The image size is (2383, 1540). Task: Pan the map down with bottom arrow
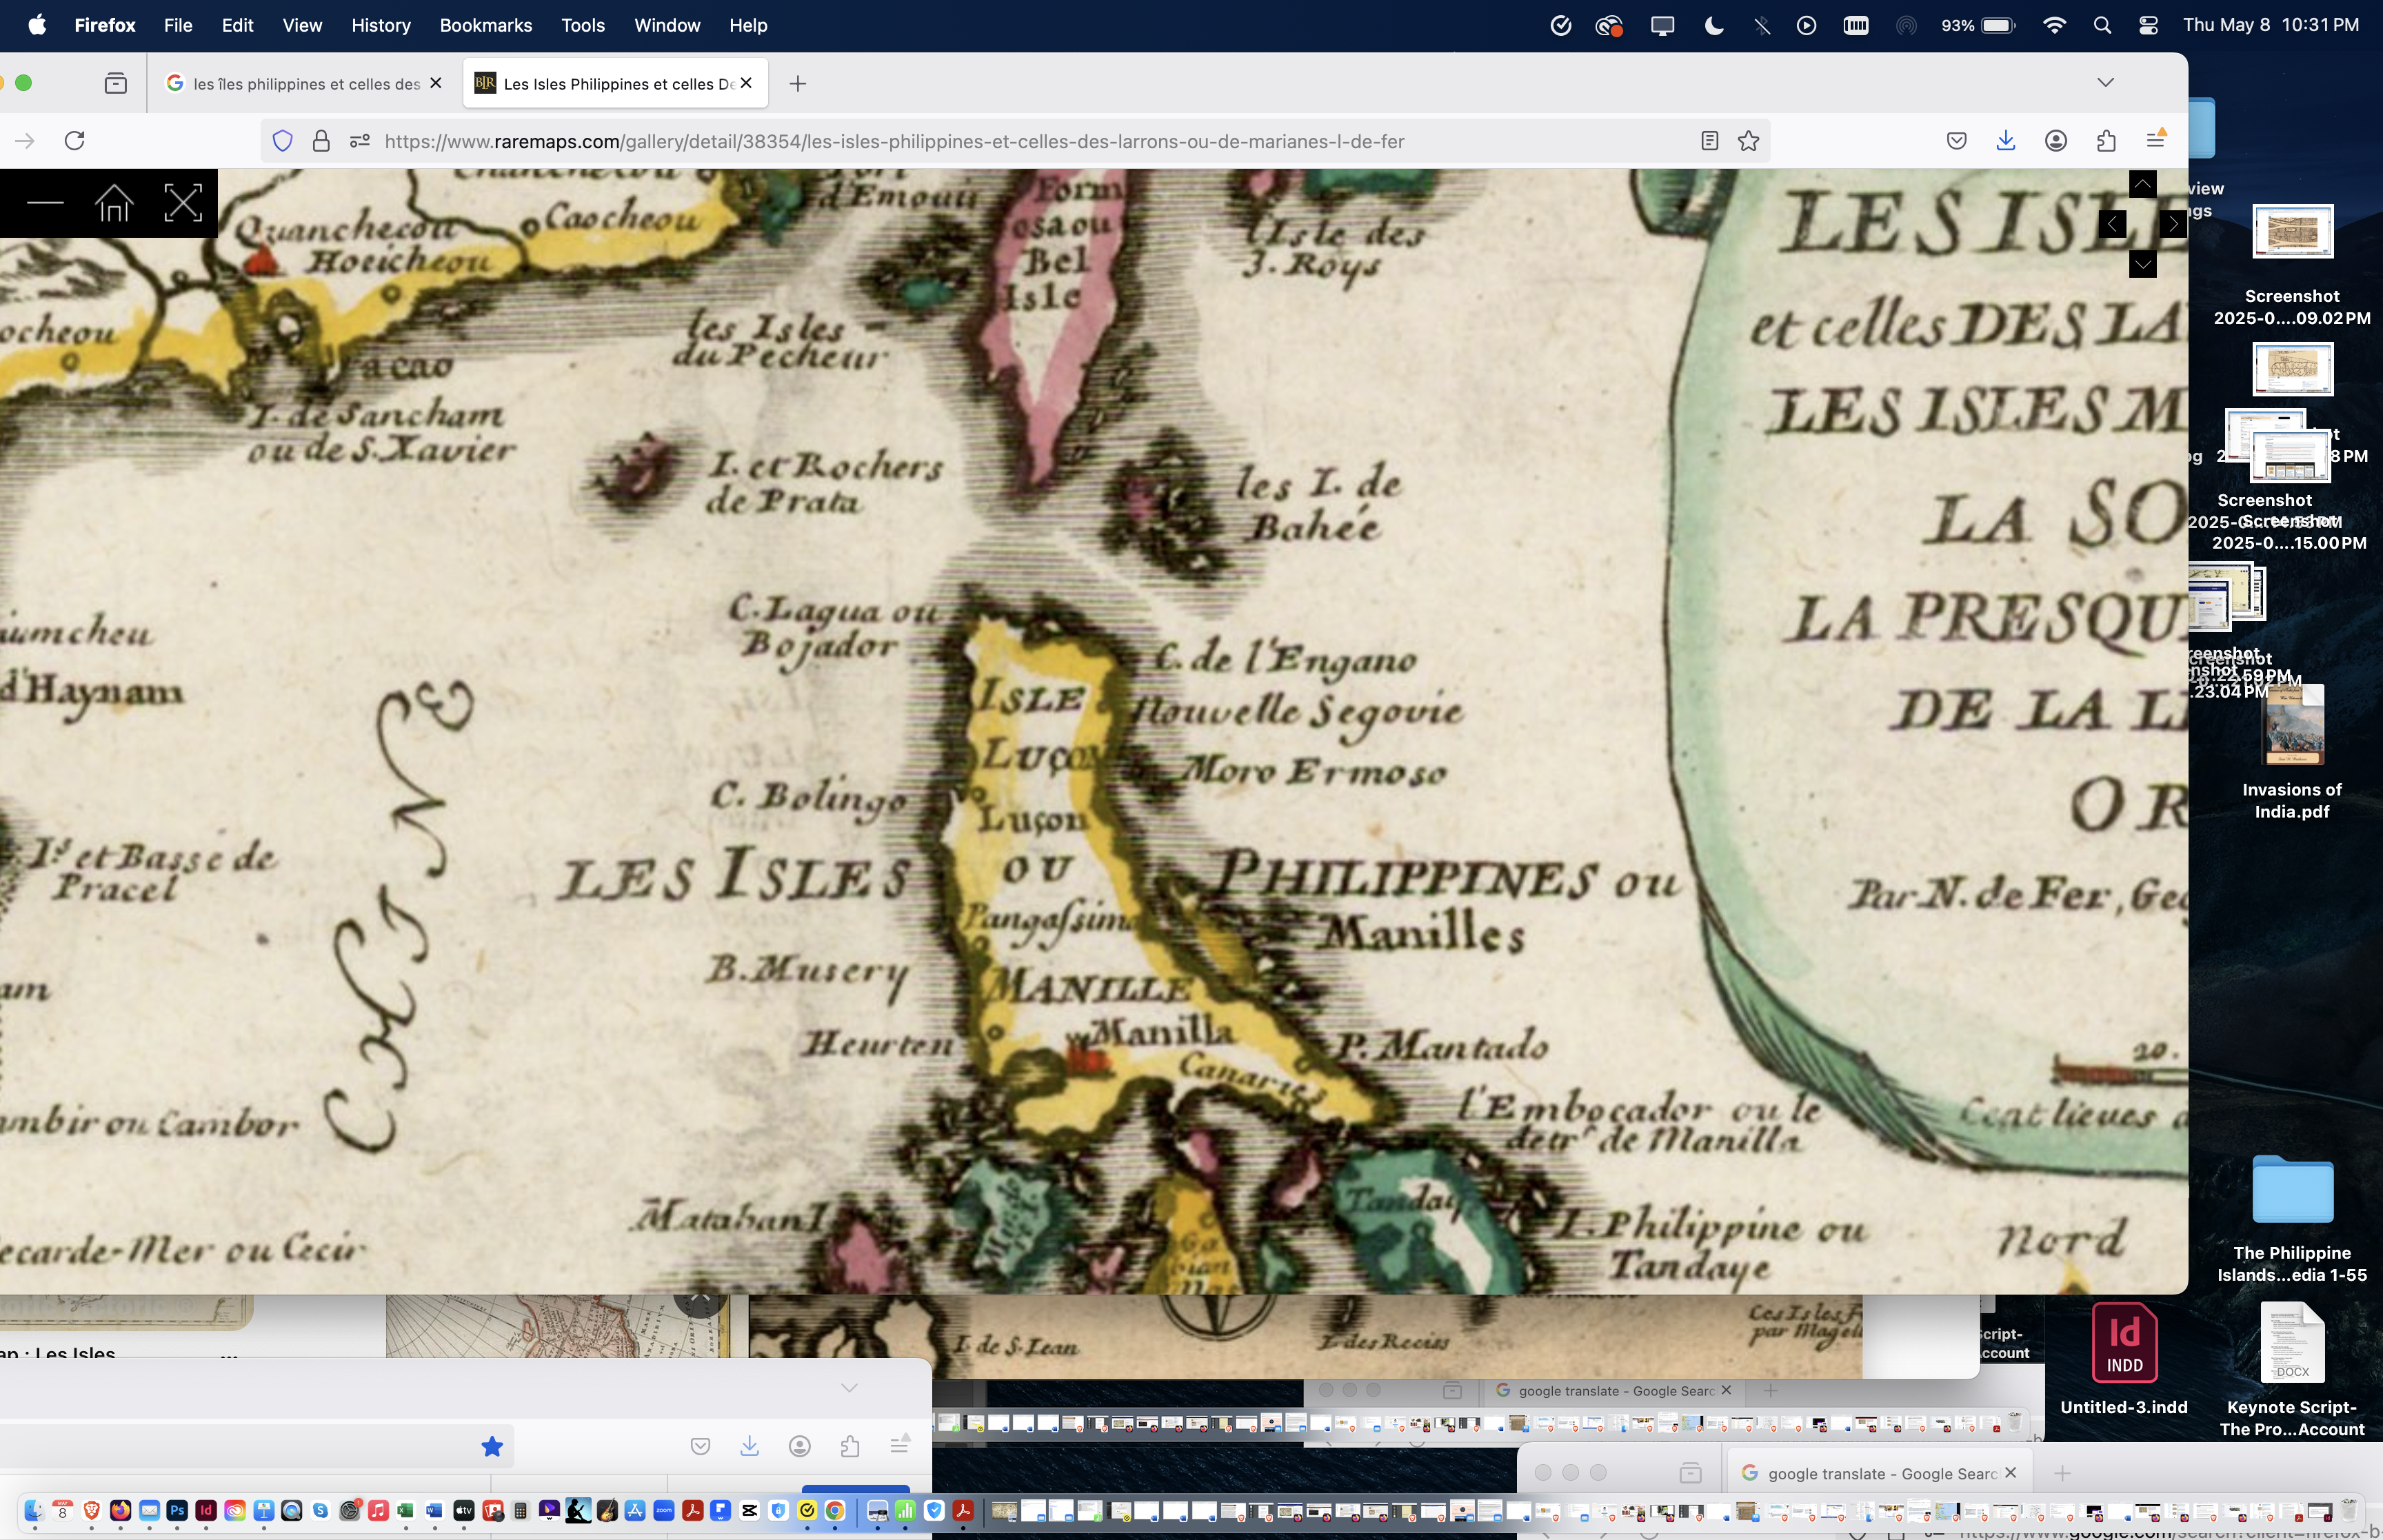(x=2142, y=264)
